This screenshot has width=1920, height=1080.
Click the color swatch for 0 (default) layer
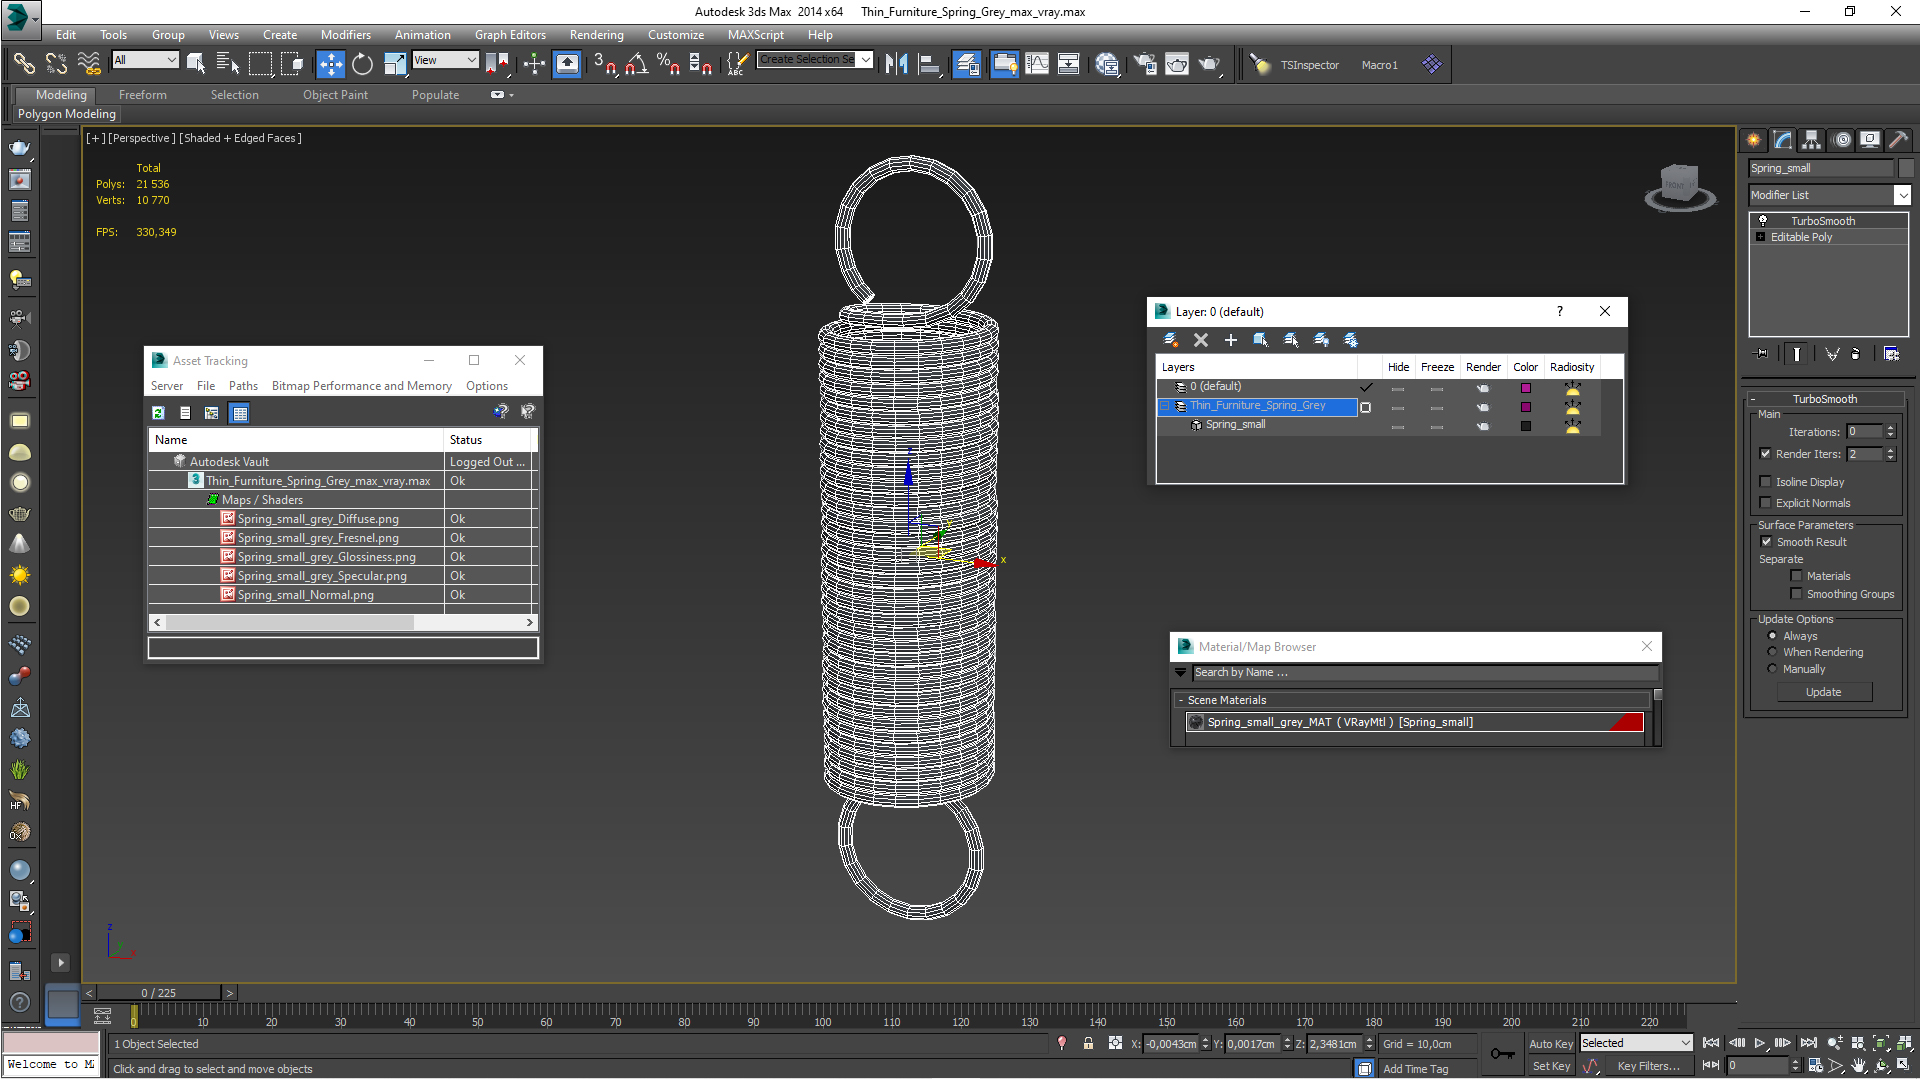click(1526, 388)
